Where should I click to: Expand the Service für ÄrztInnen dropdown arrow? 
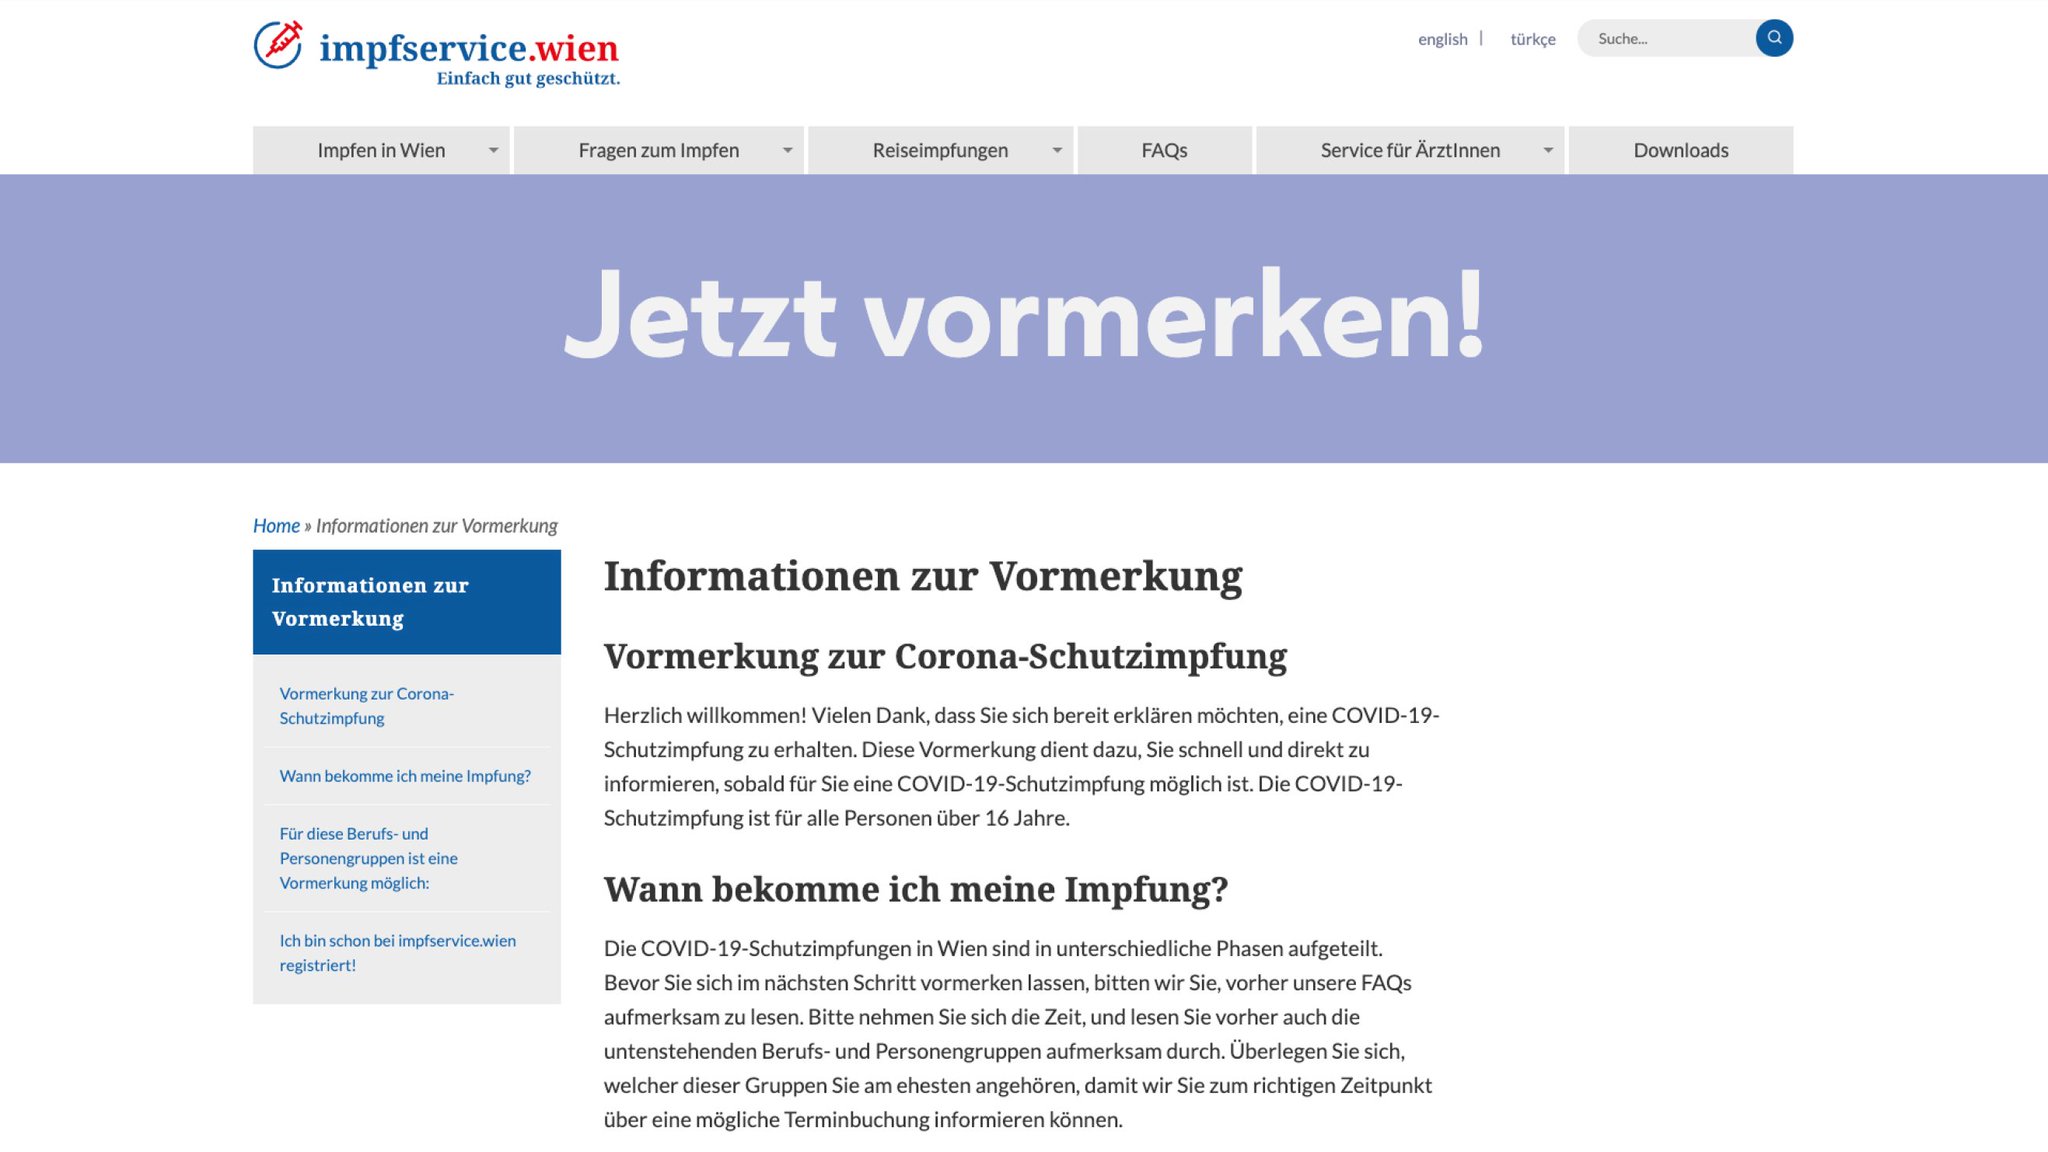(x=1547, y=151)
